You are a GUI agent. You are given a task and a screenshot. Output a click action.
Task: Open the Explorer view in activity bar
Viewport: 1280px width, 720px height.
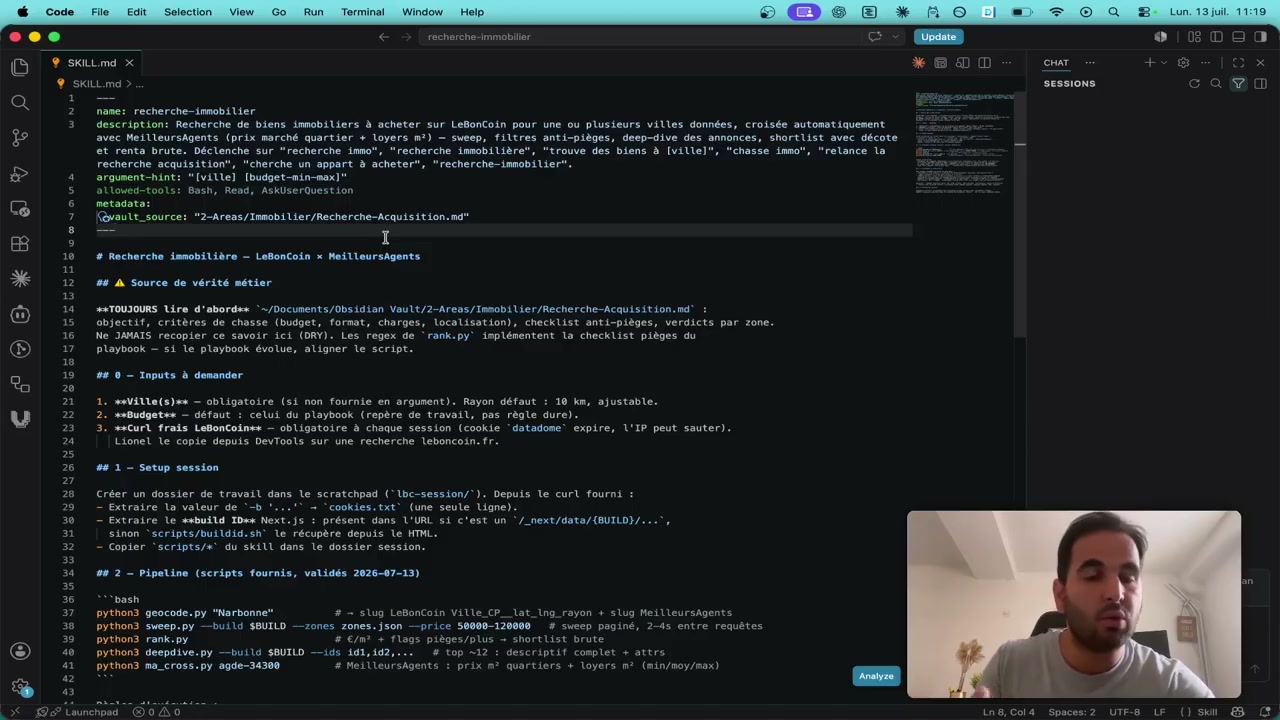click(20, 67)
